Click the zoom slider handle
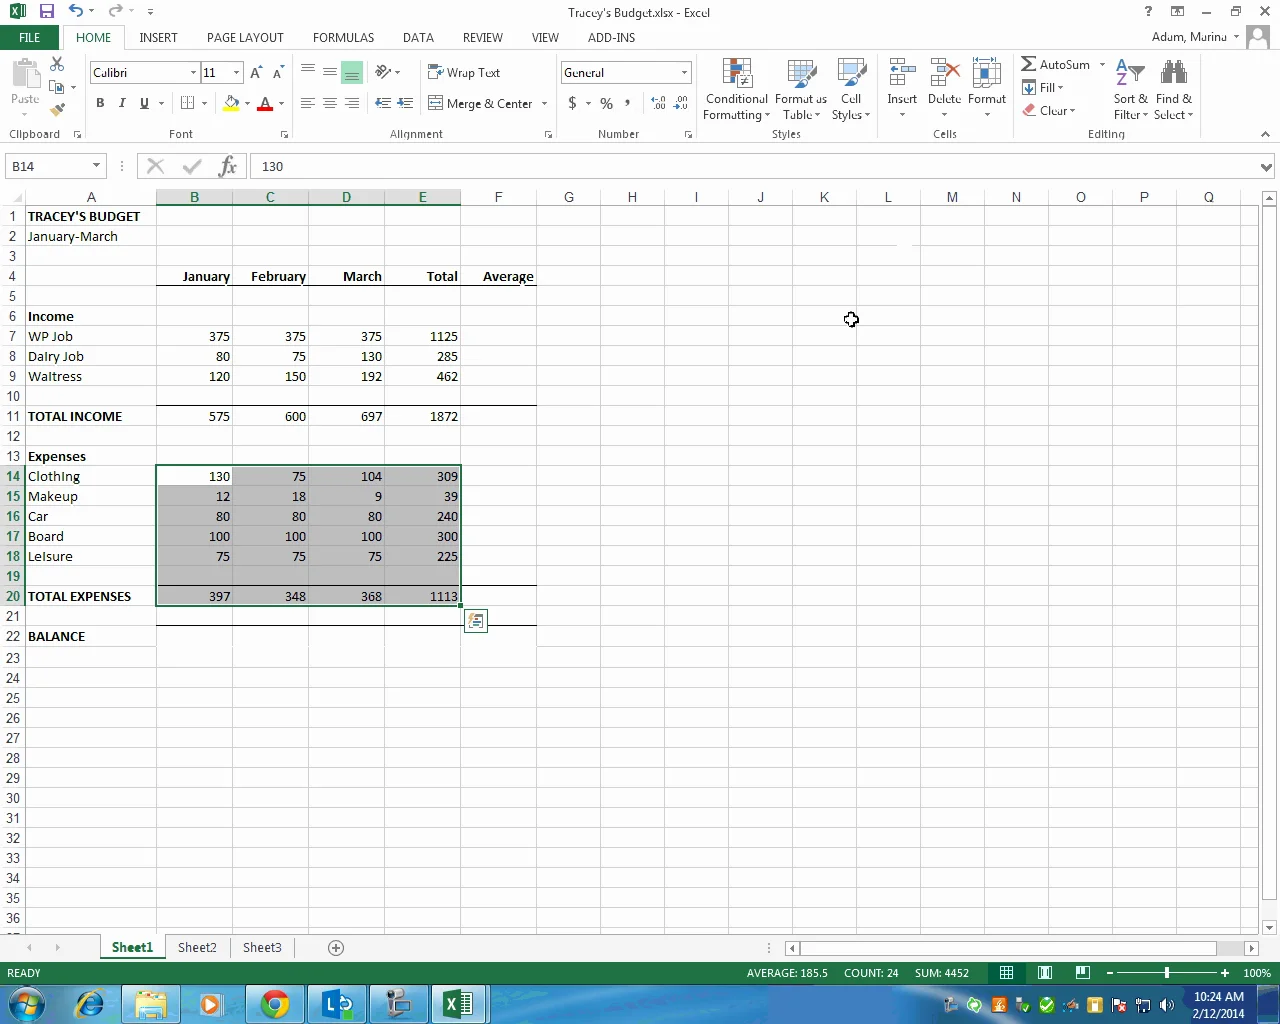 coord(1166,973)
